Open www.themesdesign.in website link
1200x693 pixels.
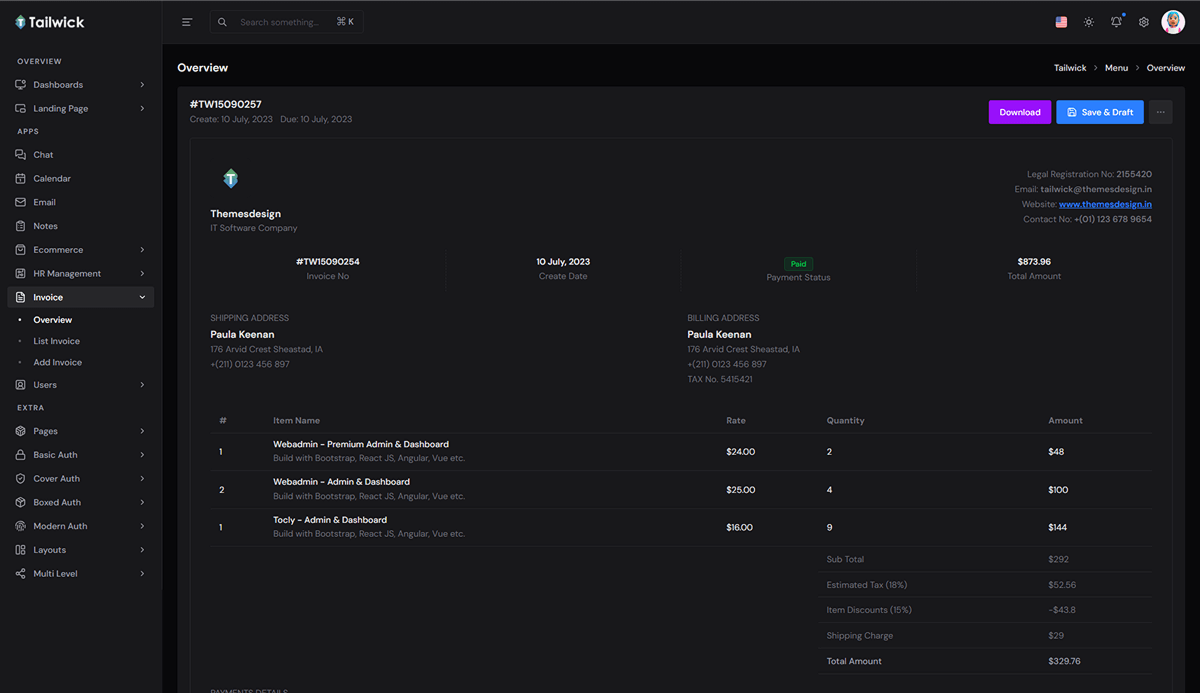pos(1105,204)
